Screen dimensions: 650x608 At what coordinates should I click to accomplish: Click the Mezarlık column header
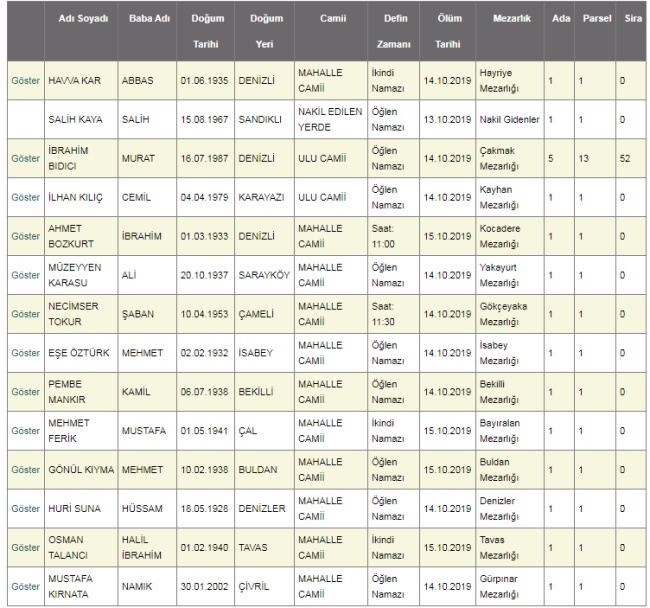(511, 20)
